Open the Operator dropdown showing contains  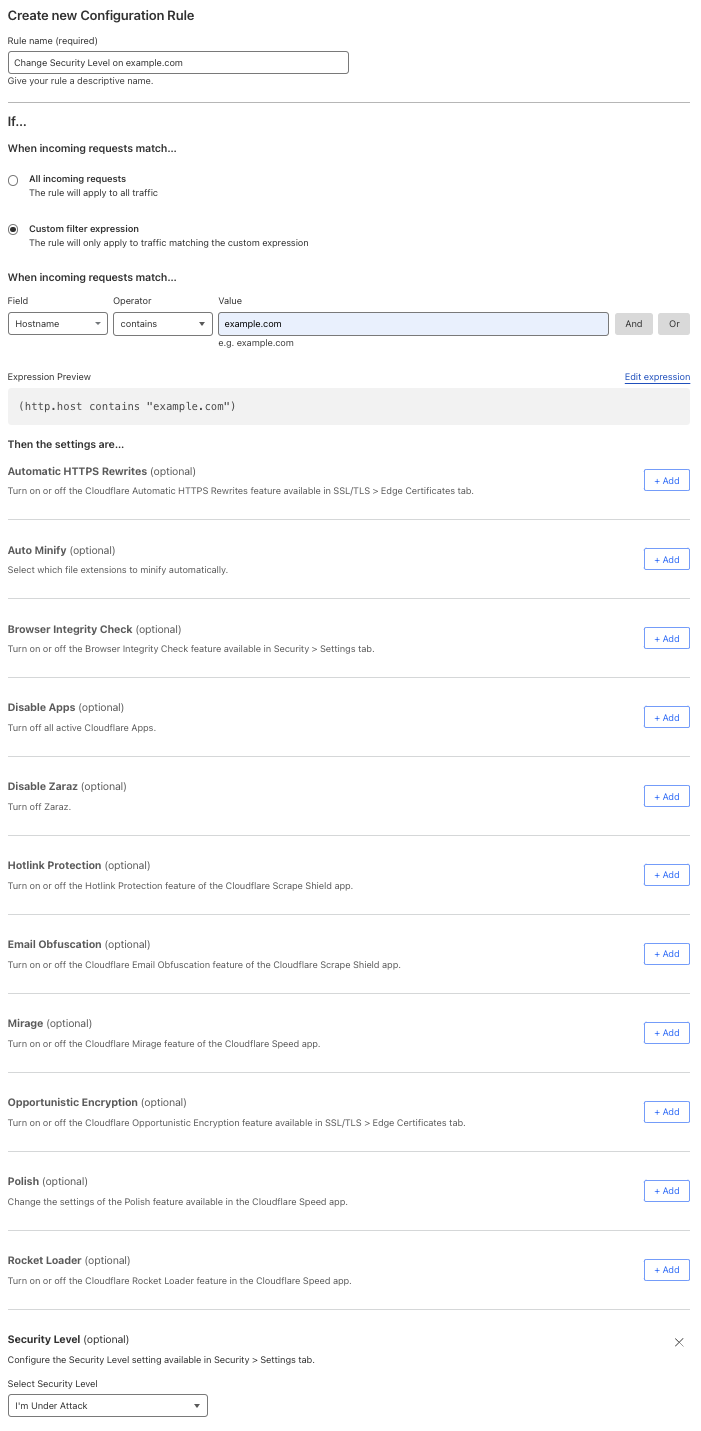(x=163, y=324)
